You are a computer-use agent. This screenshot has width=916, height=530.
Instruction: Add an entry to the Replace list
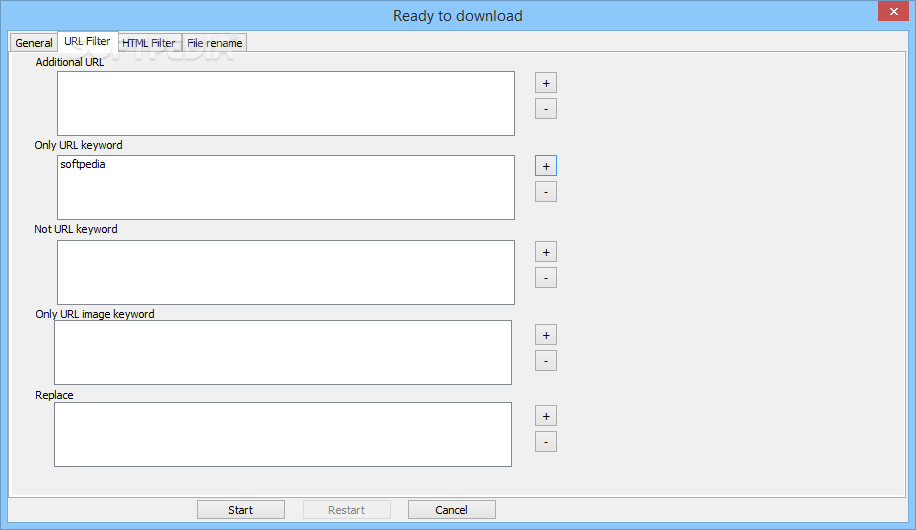coord(546,416)
